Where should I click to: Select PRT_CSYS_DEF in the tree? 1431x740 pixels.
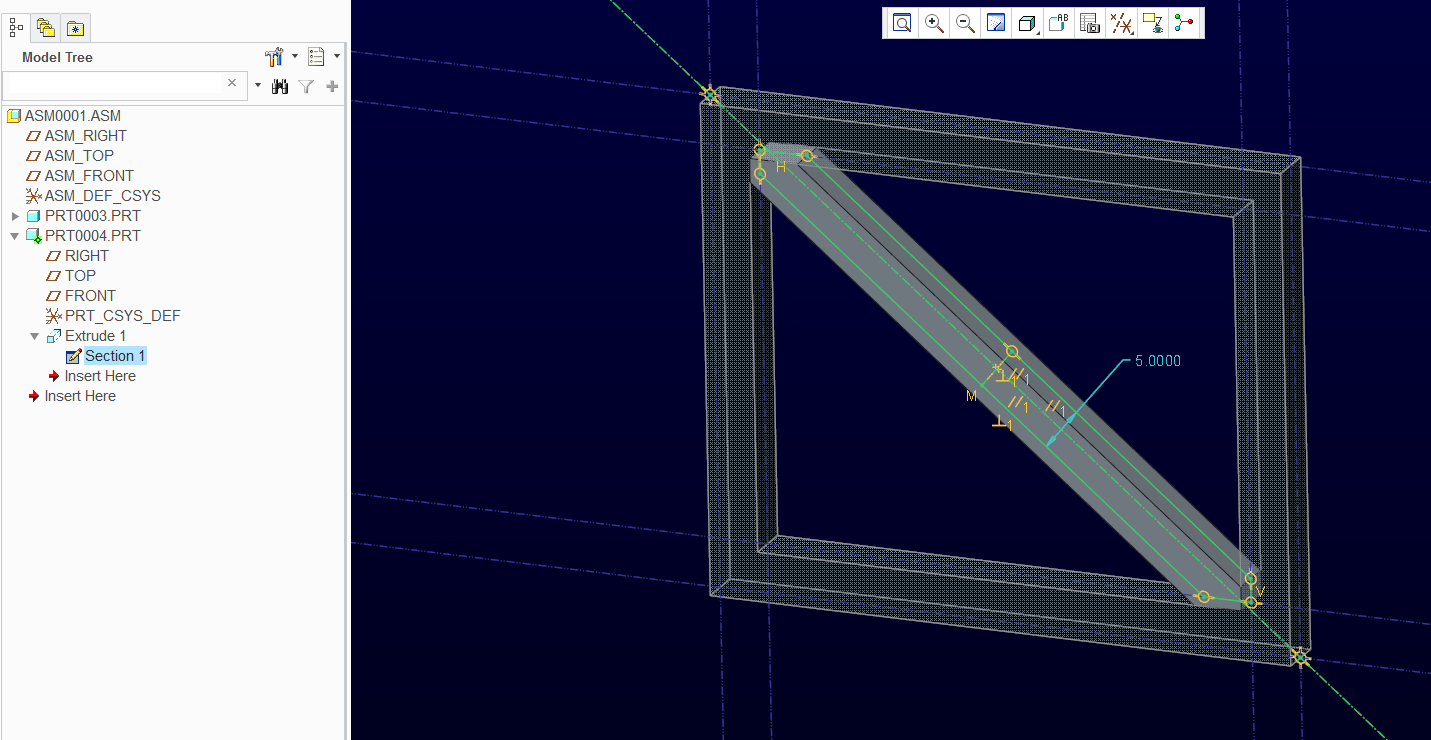pyautogui.click(x=122, y=316)
